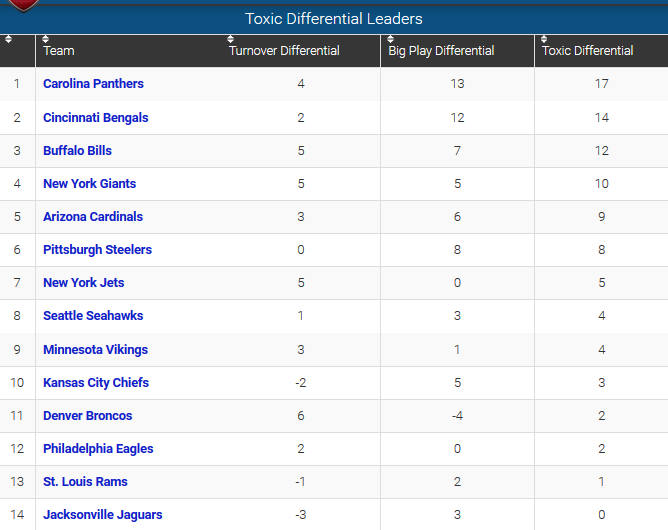The image size is (668, 530).
Task: Select Kansas City Chiefs turnover value -2
Action: [301, 383]
